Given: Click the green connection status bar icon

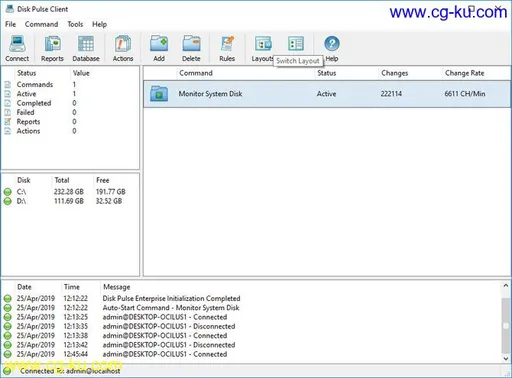Looking at the screenshot, I should [x=7, y=371].
